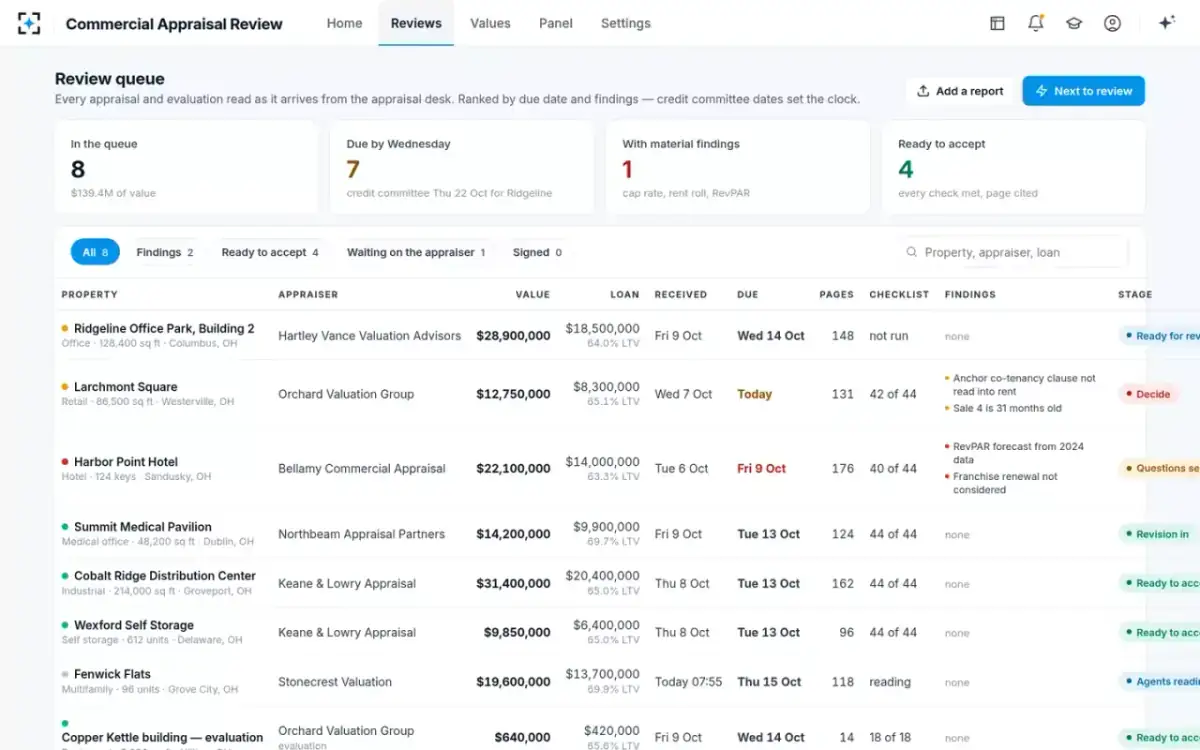Viewport: 1200px width, 750px height.
Task: Open the sparkle assistant icon
Action: coord(1166,23)
